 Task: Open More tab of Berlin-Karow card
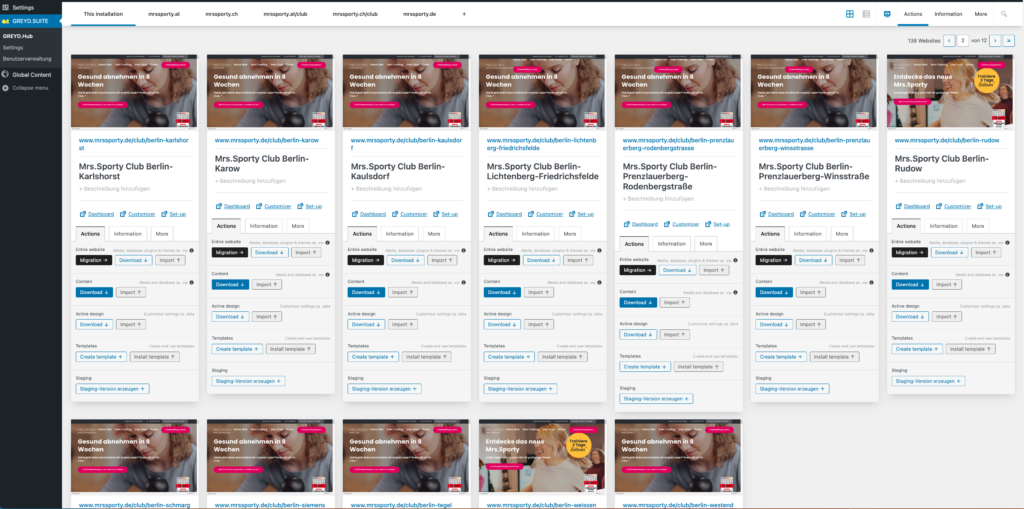coord(298,226)
